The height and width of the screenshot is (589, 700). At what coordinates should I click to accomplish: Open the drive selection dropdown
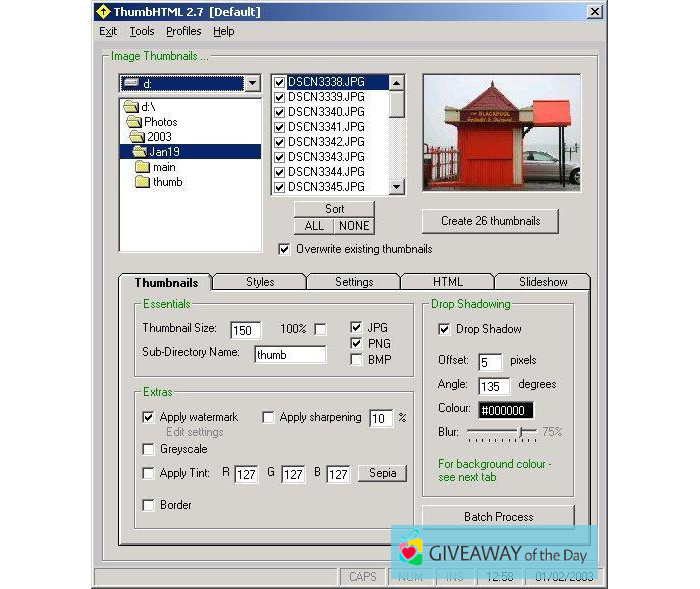pyautogui.click(x=252, y=84)
